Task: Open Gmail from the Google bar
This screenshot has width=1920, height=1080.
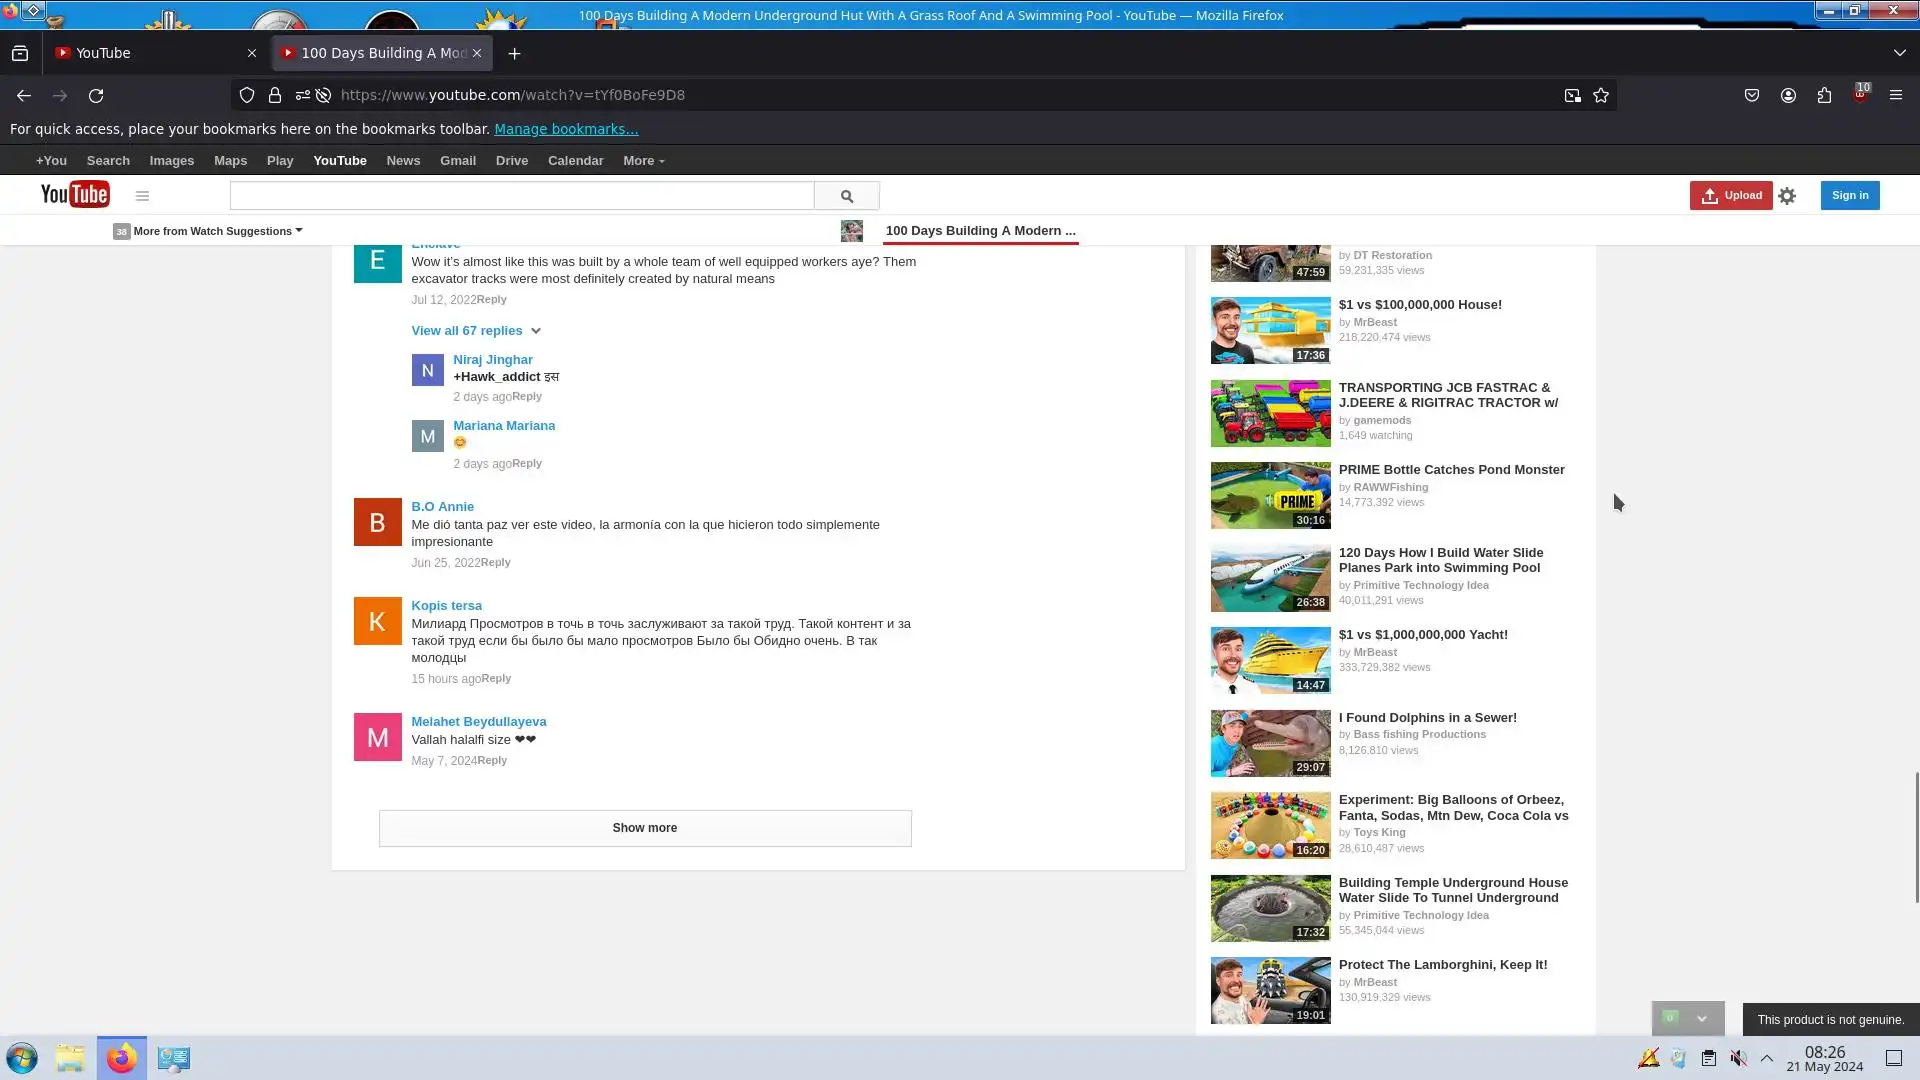Action: [457, 160]
